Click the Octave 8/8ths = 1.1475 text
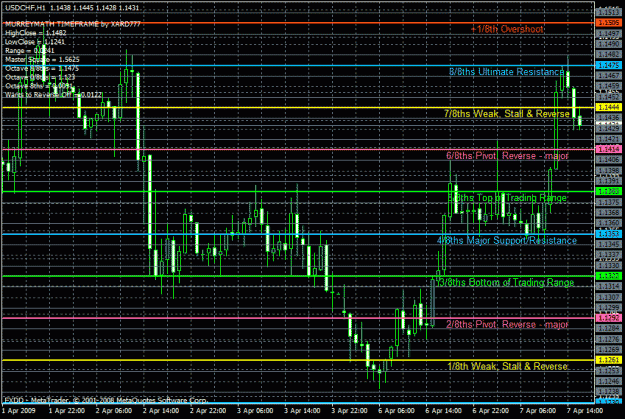 [x=42, y=69]
